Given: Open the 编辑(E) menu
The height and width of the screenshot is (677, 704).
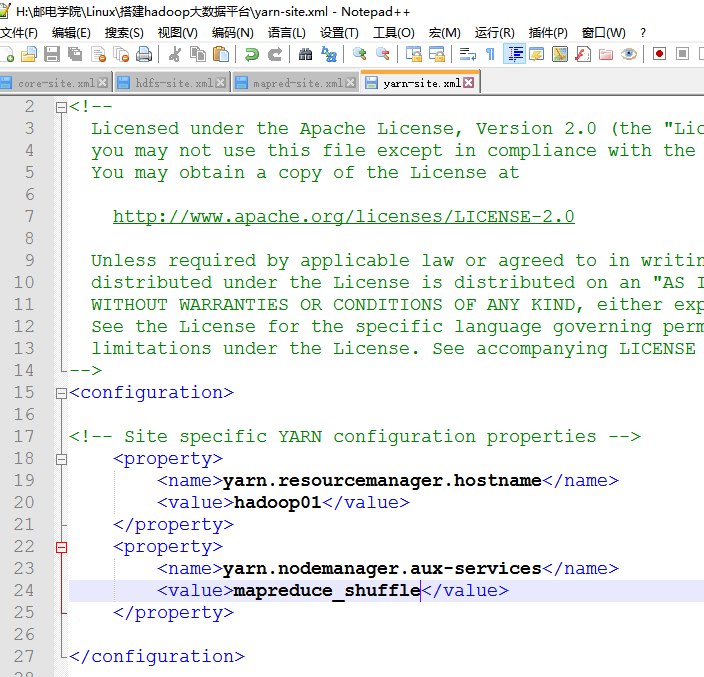Looking at the screenshot, I should [x=71, y=33].
